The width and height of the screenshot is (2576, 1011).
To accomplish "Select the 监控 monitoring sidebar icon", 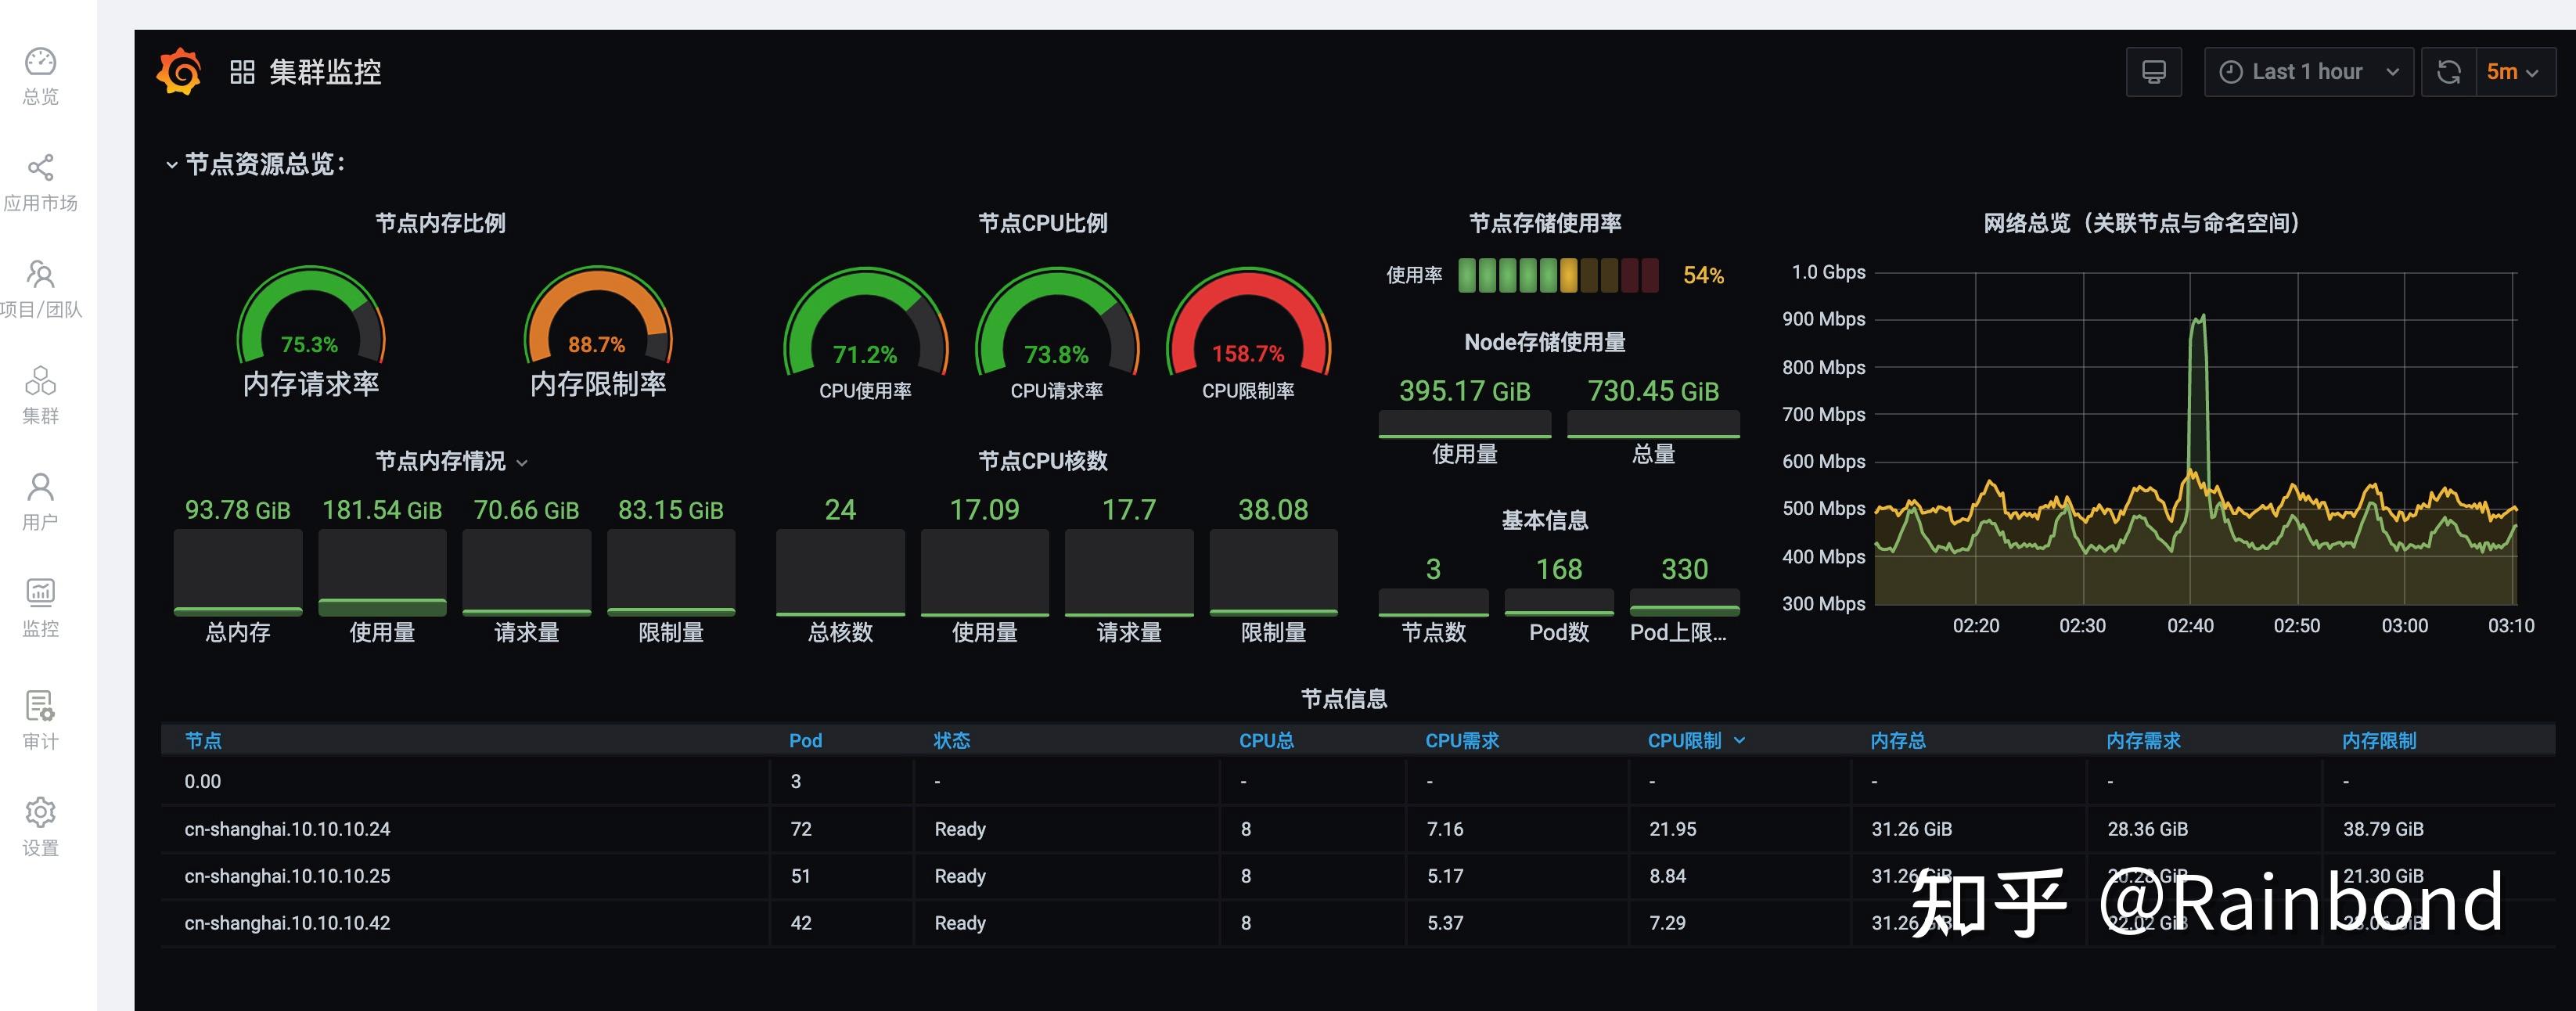I will click(40, 594).
